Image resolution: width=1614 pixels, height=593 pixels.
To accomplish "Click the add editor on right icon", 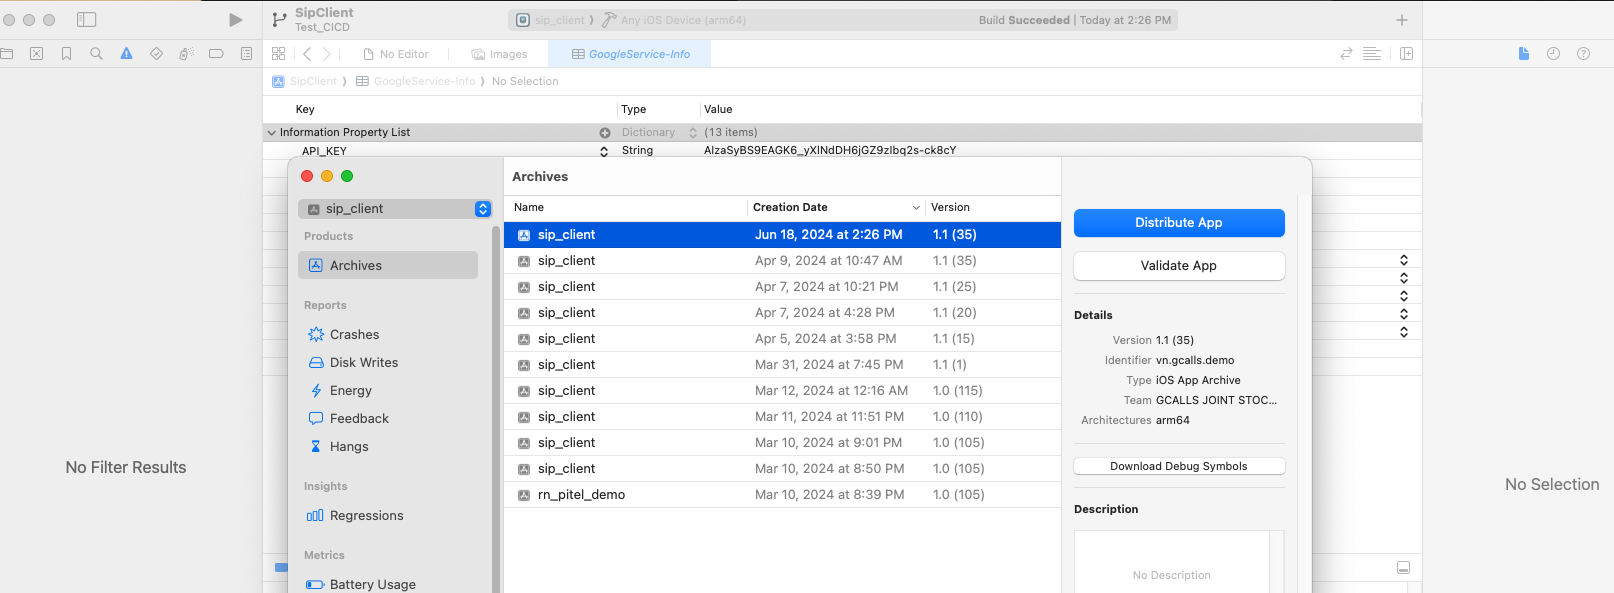I will point(1406,54).
